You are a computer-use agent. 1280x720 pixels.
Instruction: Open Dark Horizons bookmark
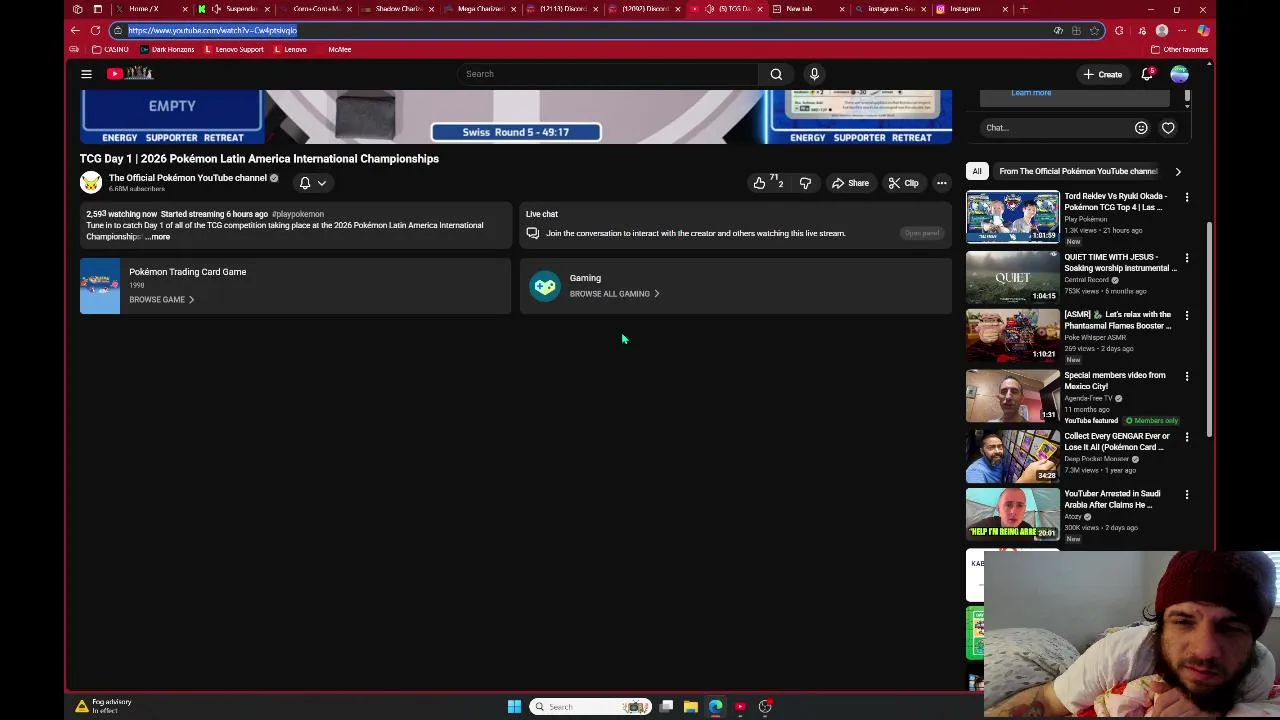pyautogui.click(x=168, y=49)
